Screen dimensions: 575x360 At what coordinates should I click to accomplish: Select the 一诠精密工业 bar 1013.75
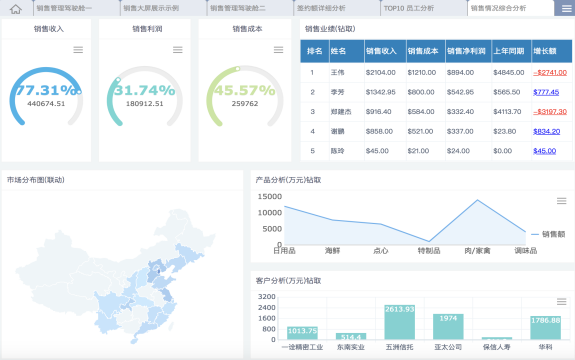303,333
